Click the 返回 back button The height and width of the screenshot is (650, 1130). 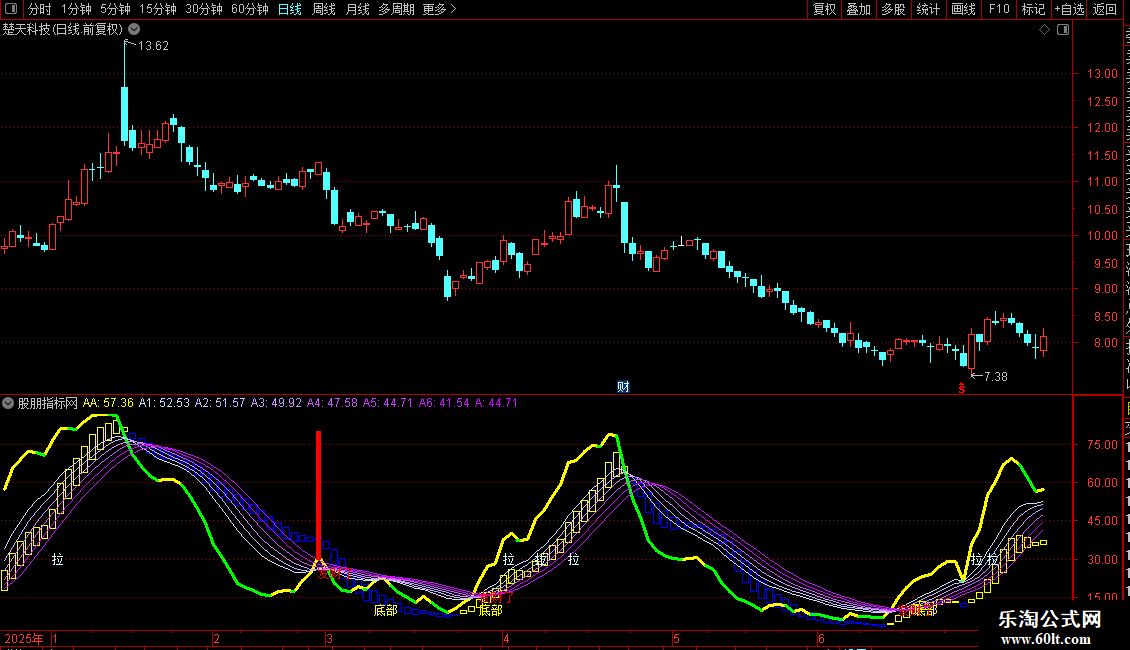pos(1105,9)
